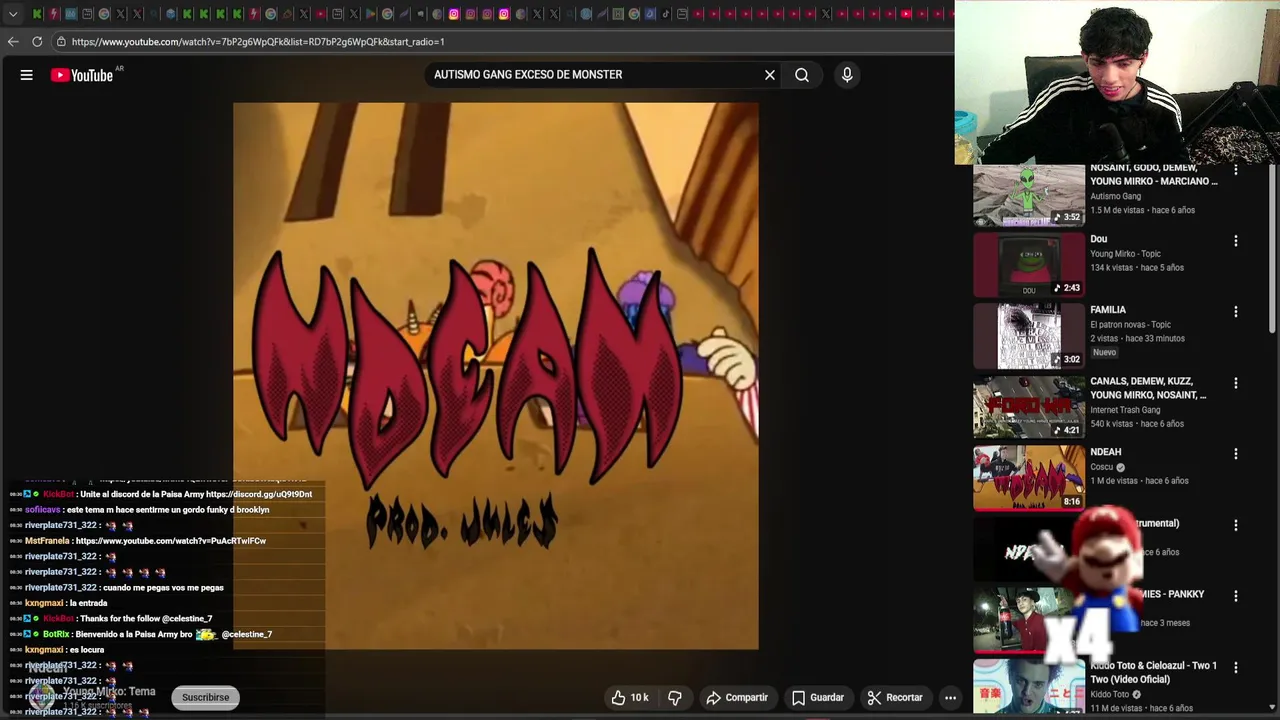This screenshot has height=720, width=1280.
Task: Open the Dou video title
Action: click(x=1099, y=239)
